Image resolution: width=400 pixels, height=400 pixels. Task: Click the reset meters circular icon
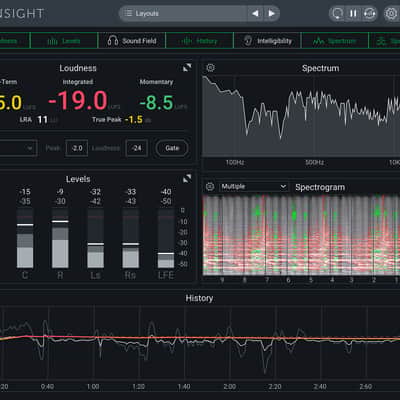coord(337,14)
